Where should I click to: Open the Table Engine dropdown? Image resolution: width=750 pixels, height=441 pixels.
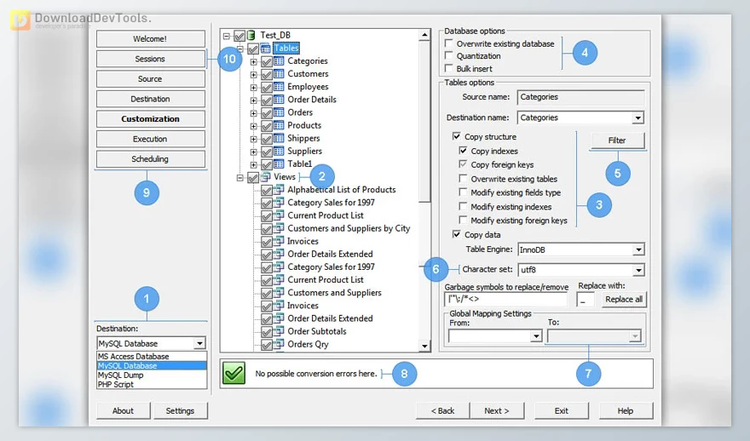[x=638, y=249]
